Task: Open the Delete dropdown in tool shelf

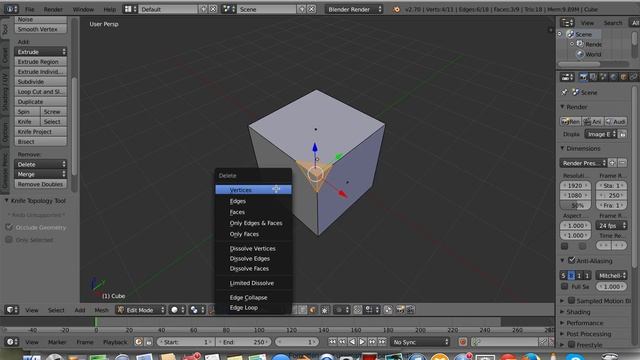Action: point(41,164)
